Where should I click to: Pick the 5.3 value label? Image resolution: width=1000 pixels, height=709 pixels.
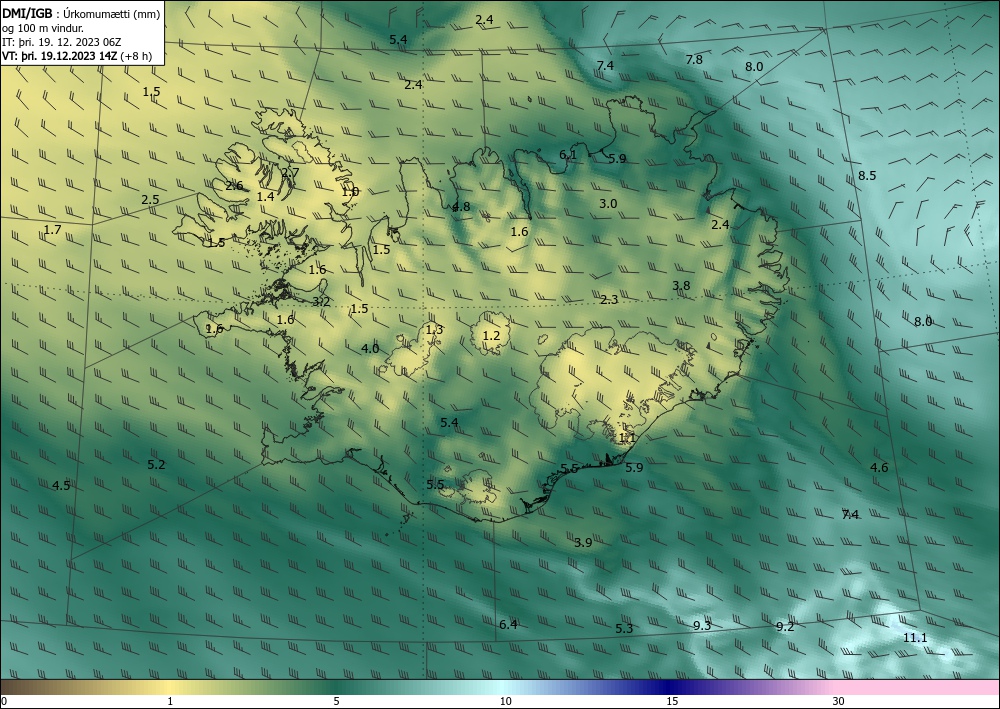(624, 628)
